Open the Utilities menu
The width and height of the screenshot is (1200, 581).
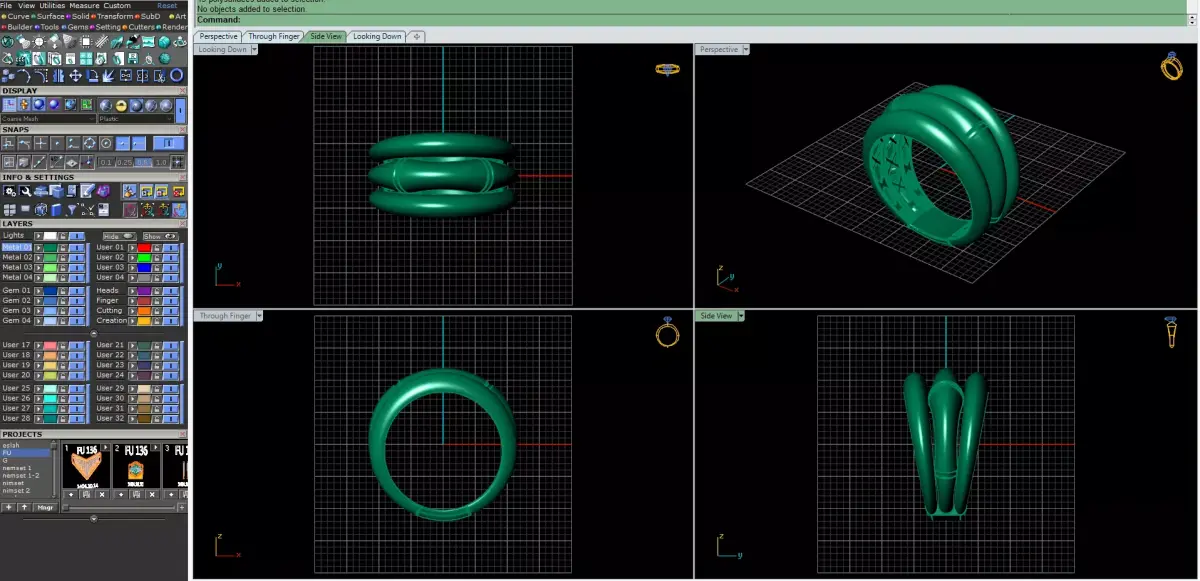pos(53,6)
